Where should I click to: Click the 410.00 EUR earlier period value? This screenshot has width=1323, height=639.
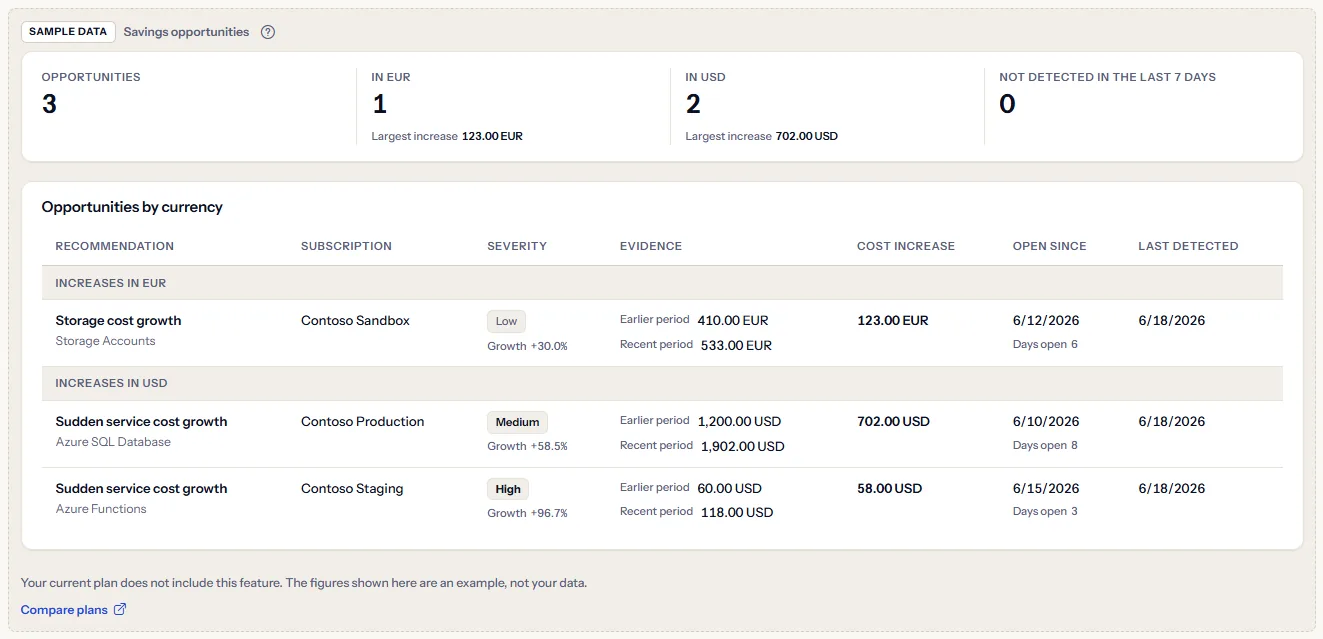[x=733, y=321]
